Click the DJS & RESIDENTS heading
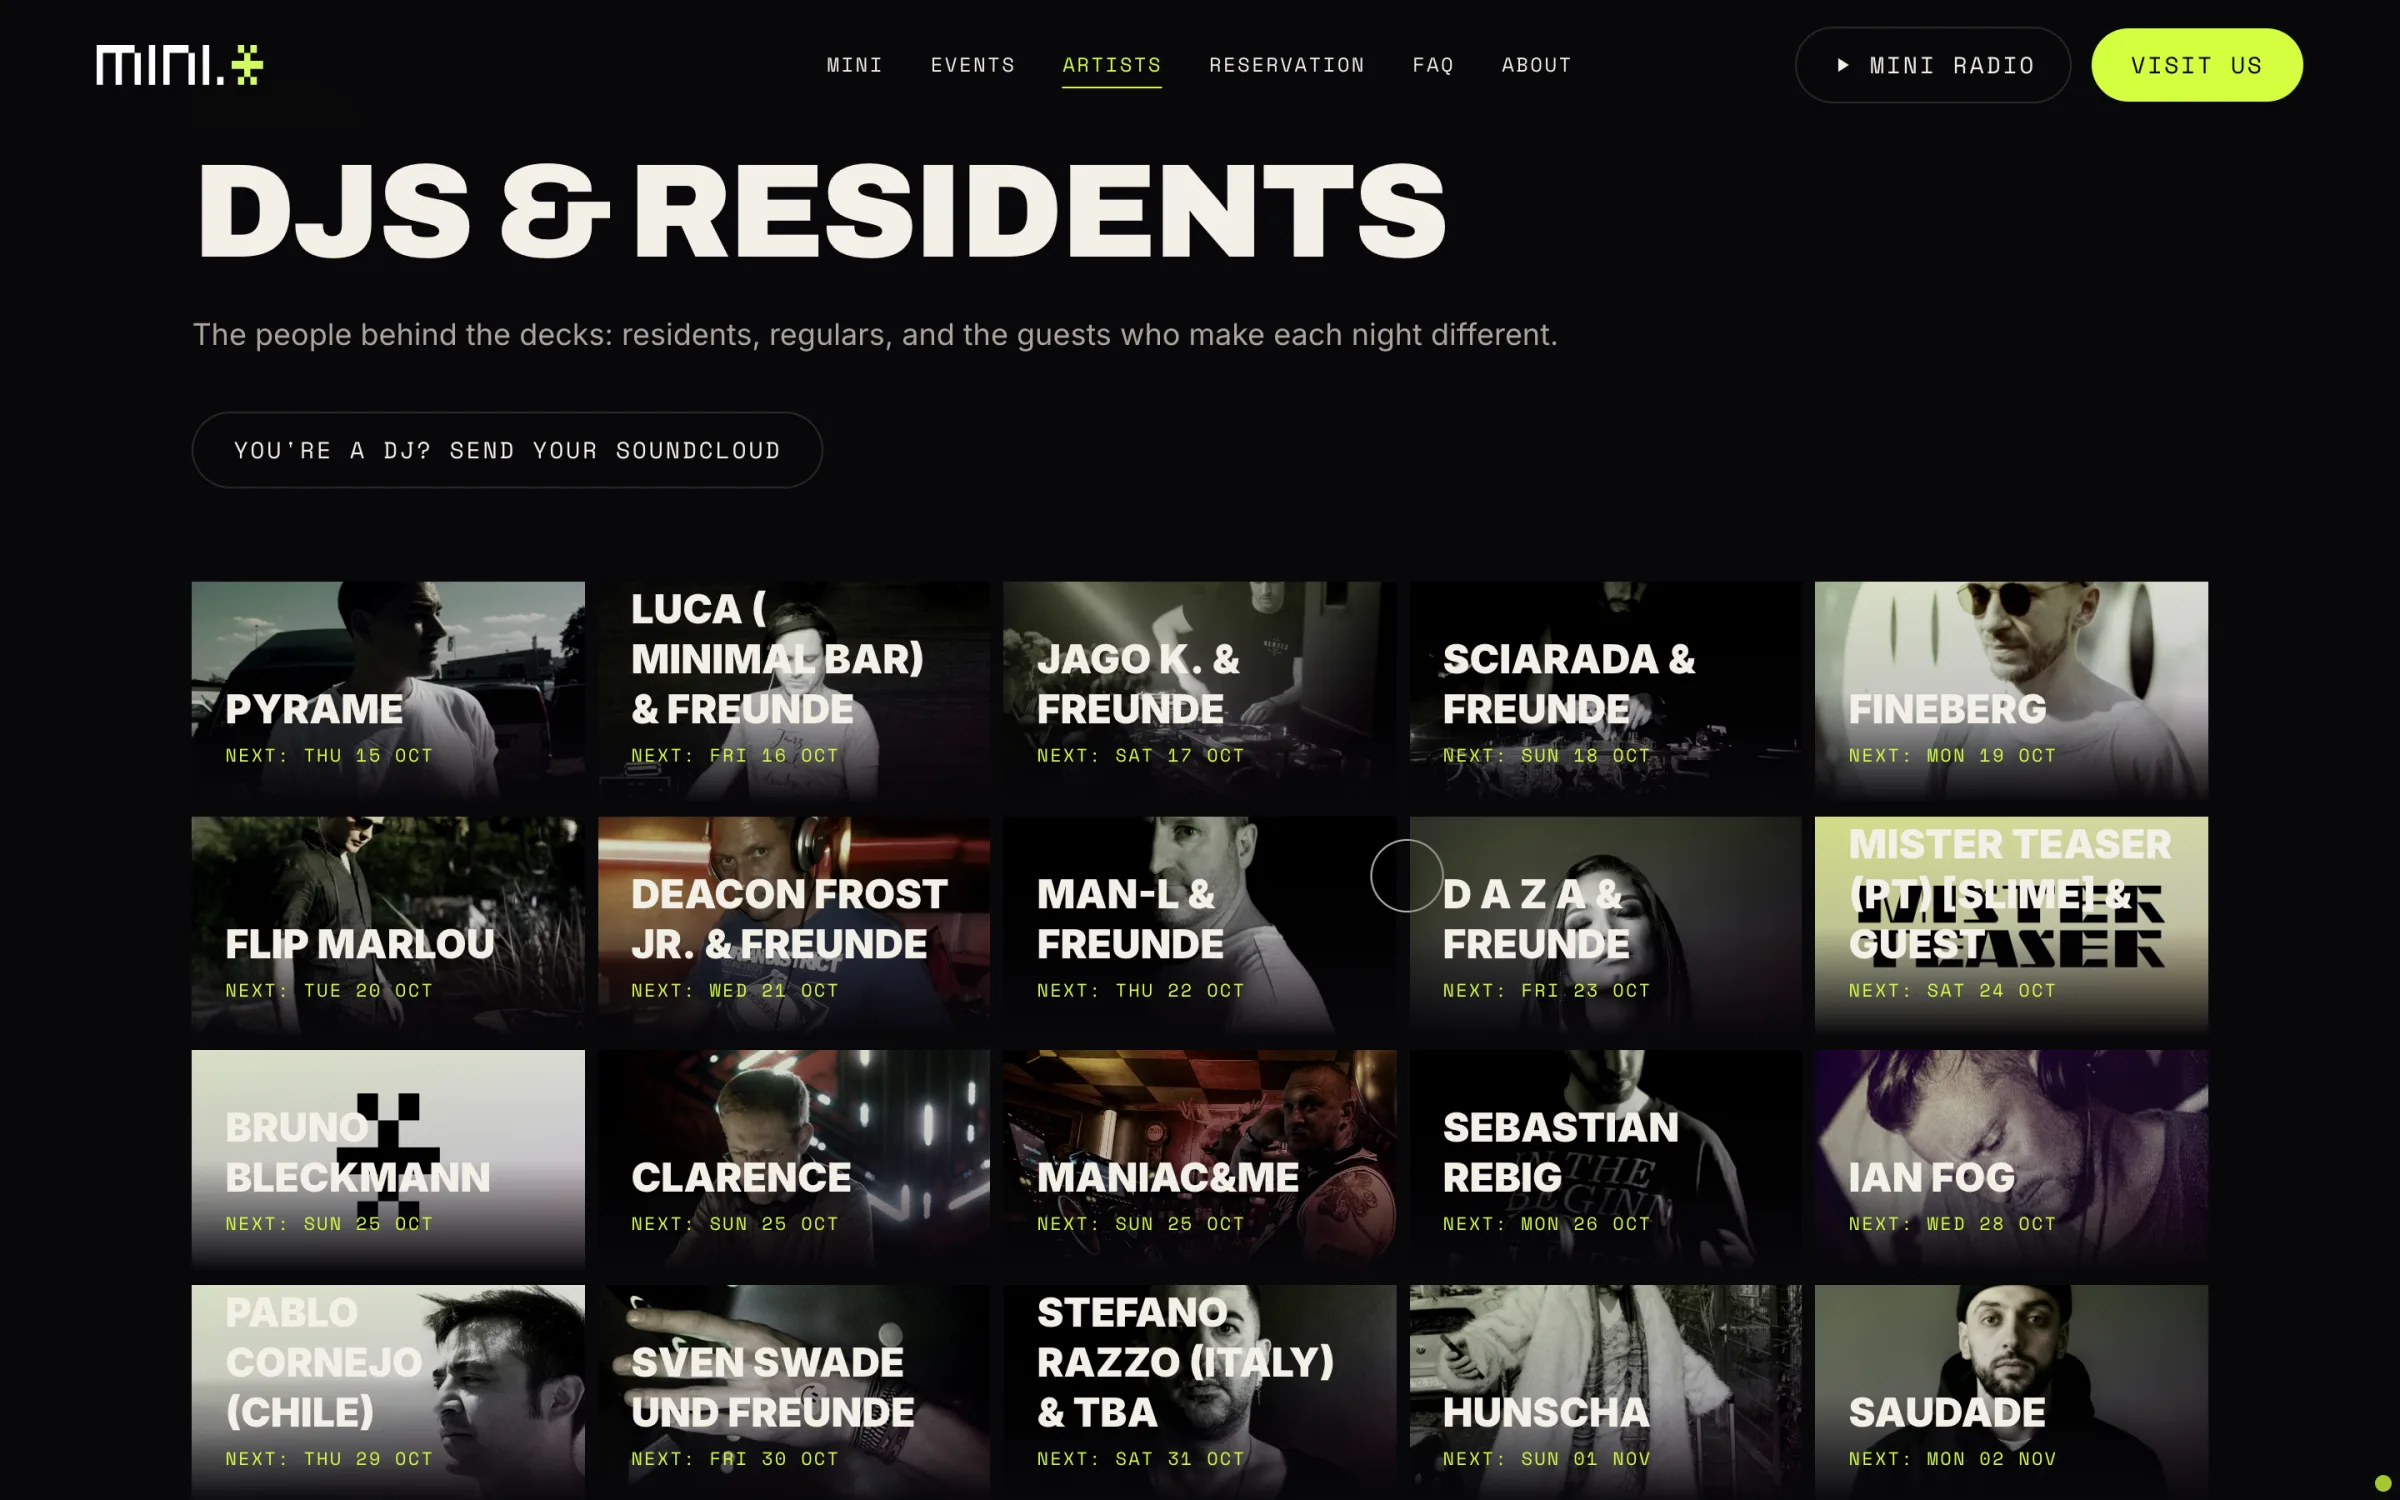Screen dimensions: 2400x1500 point(822,211)
